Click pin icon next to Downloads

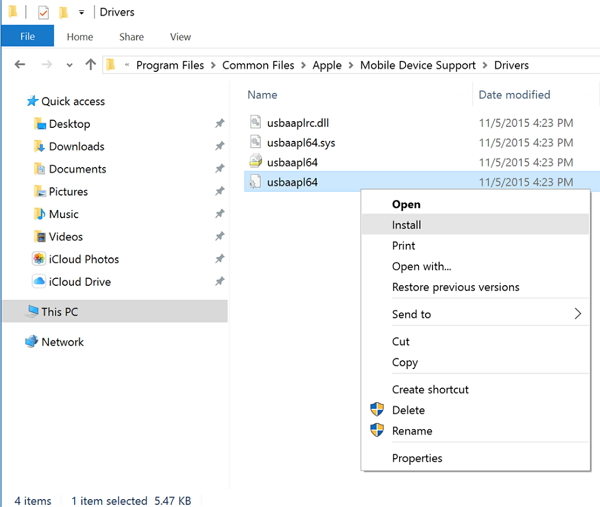219,146
